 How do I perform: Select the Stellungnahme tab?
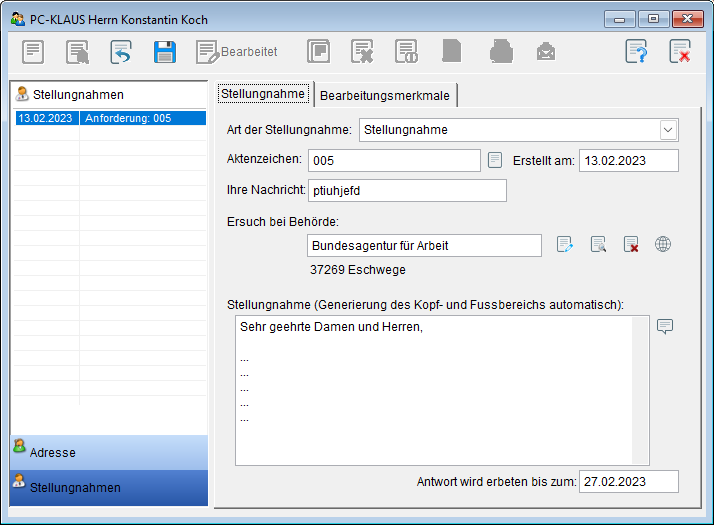point(263,94)
